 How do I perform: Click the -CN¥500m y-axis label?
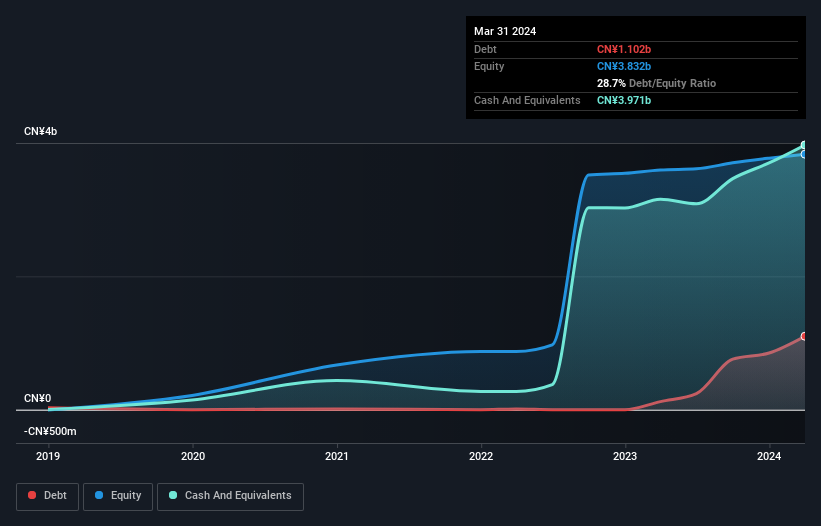50,431
